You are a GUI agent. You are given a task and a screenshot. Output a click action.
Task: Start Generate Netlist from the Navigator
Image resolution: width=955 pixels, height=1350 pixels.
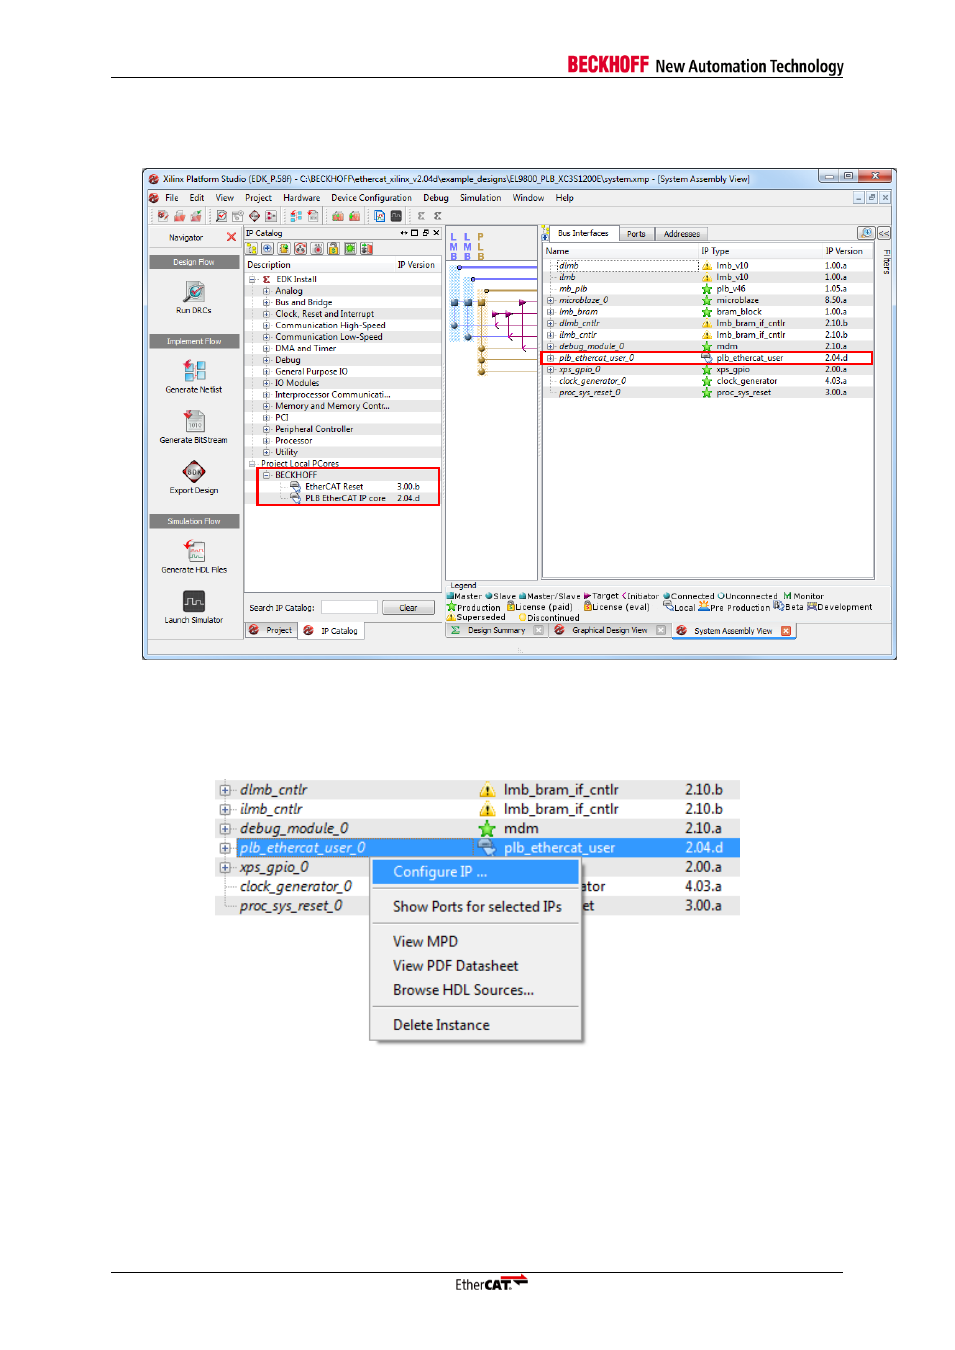coord(194,371)
